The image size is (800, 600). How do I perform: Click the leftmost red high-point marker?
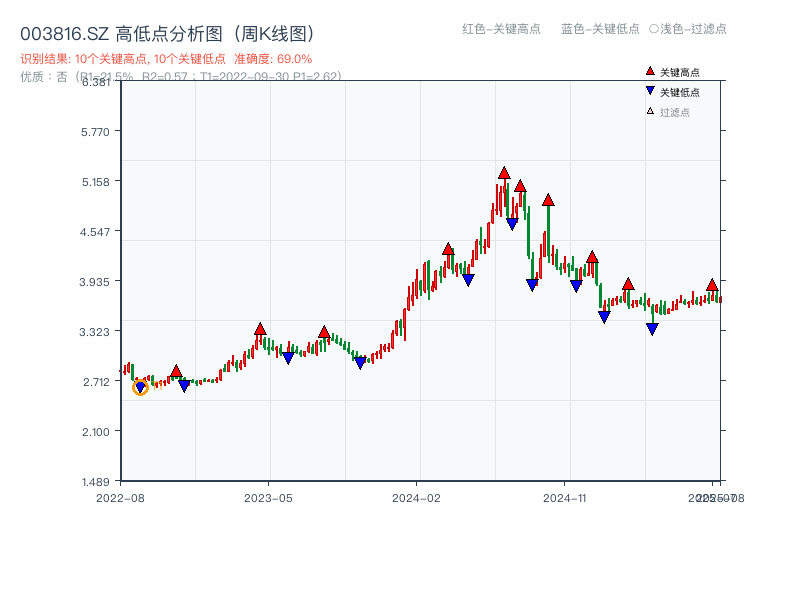click(x=176, y=371)
